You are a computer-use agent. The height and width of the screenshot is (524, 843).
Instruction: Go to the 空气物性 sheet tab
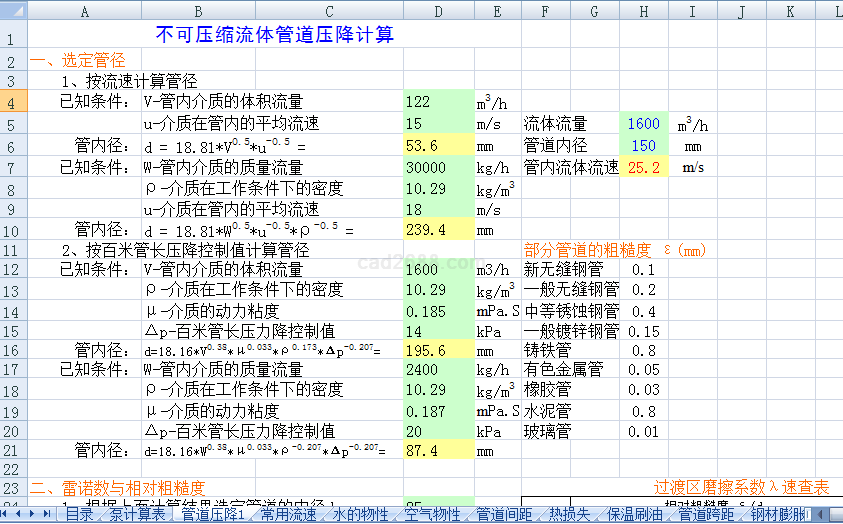[x=432, y=515]
